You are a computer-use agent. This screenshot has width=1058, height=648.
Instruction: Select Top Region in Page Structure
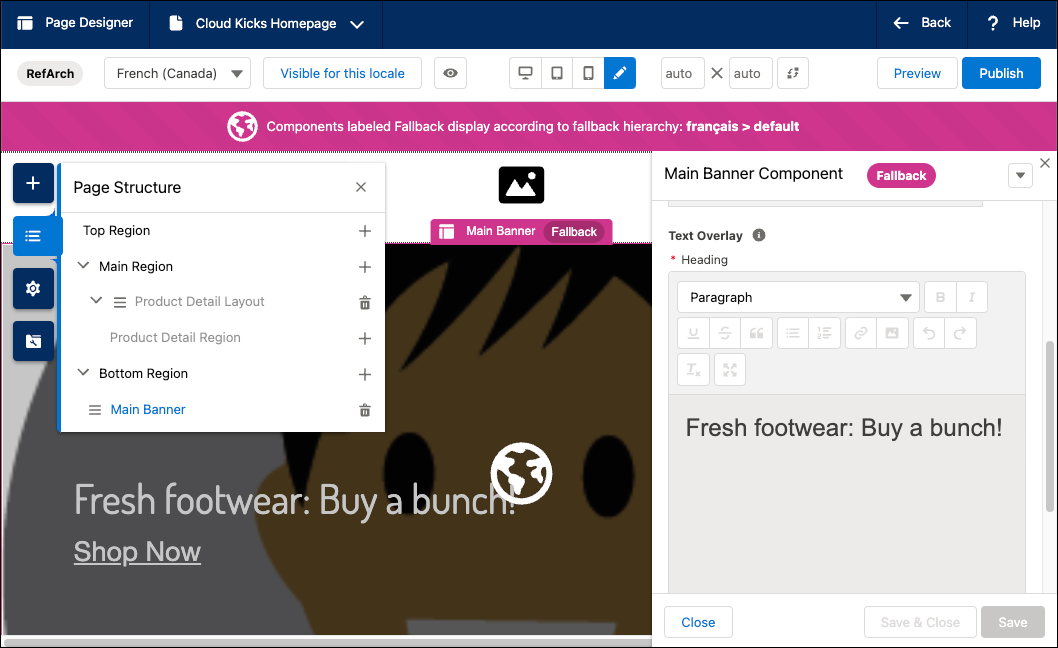point(116,231)
